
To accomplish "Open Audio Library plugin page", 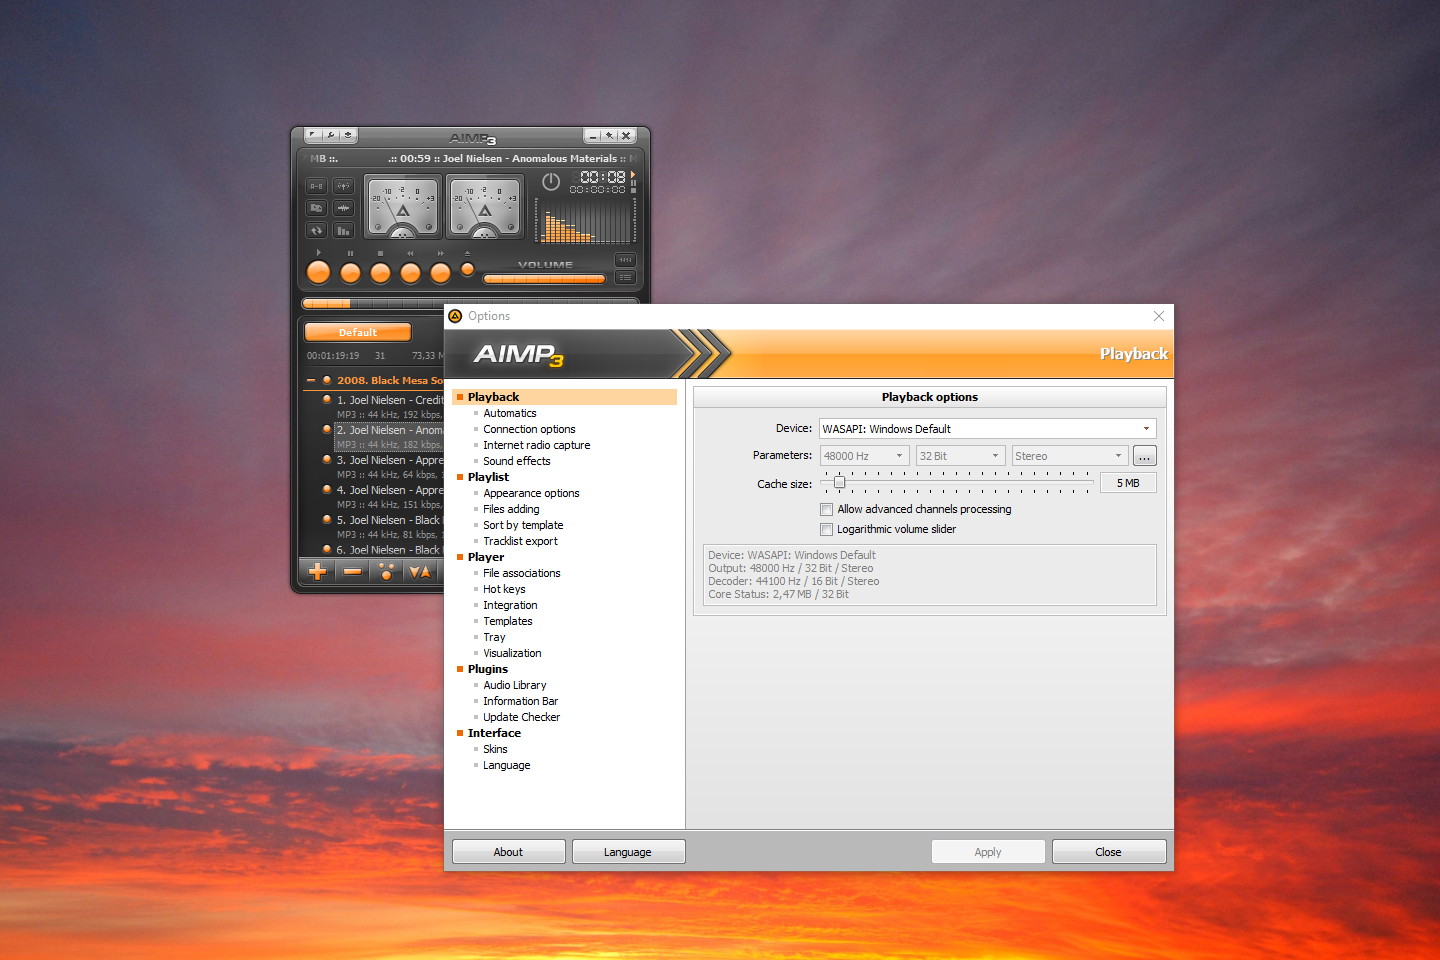I will click(515, 685).
